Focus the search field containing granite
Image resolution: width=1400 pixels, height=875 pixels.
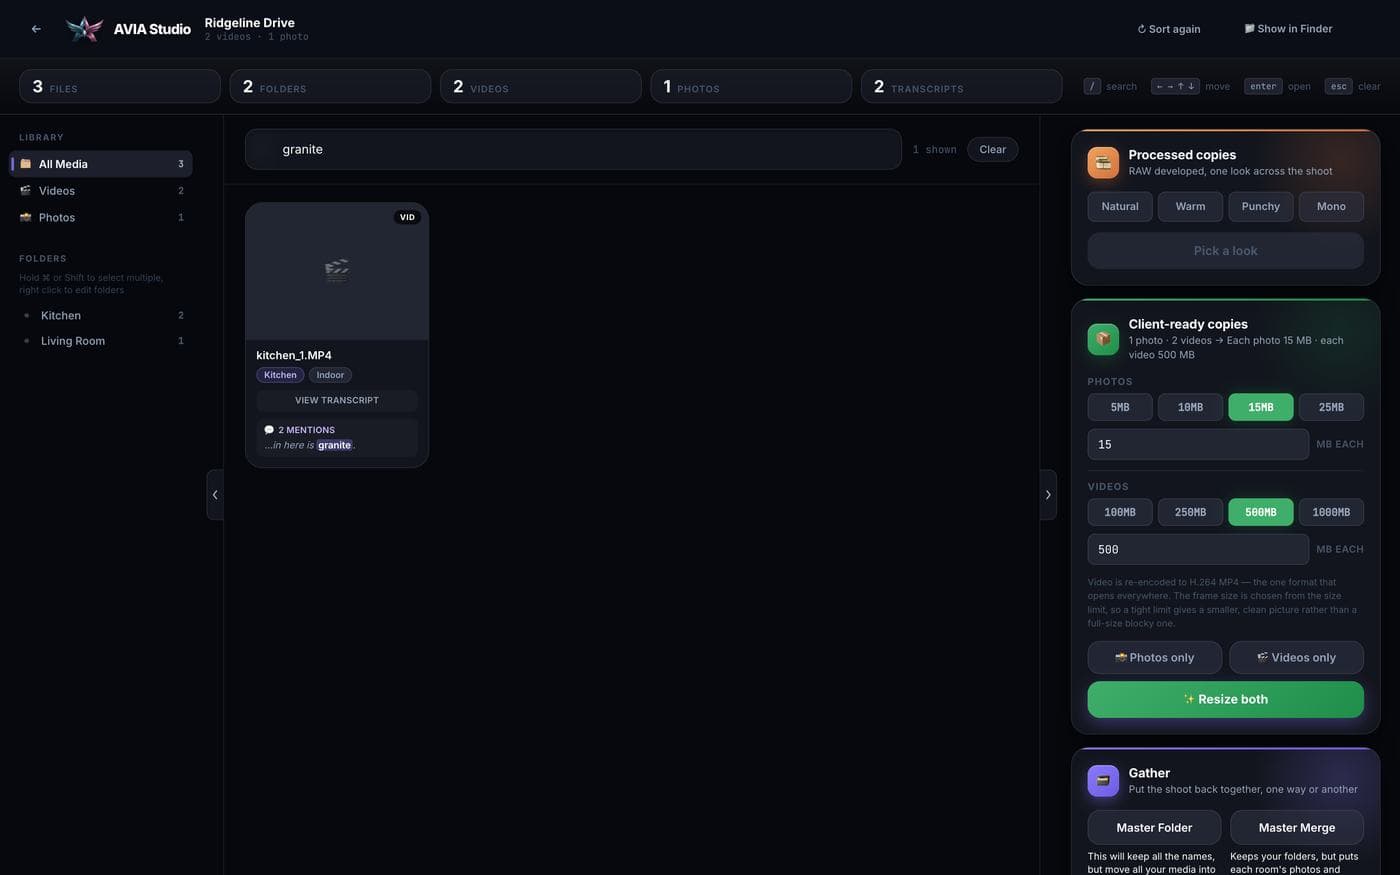573,149
